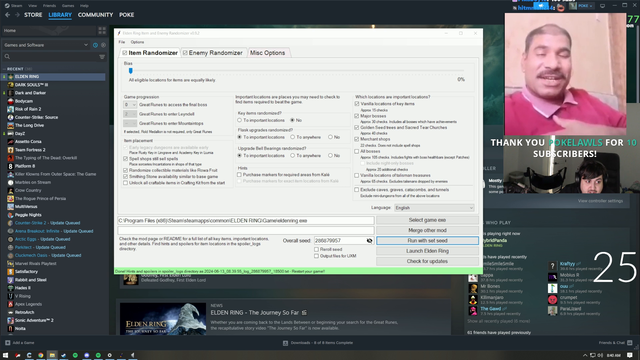This screenshot has width=640, height=360.
Task: Click the Dark Souls III game icon
Action: [11, 85]
